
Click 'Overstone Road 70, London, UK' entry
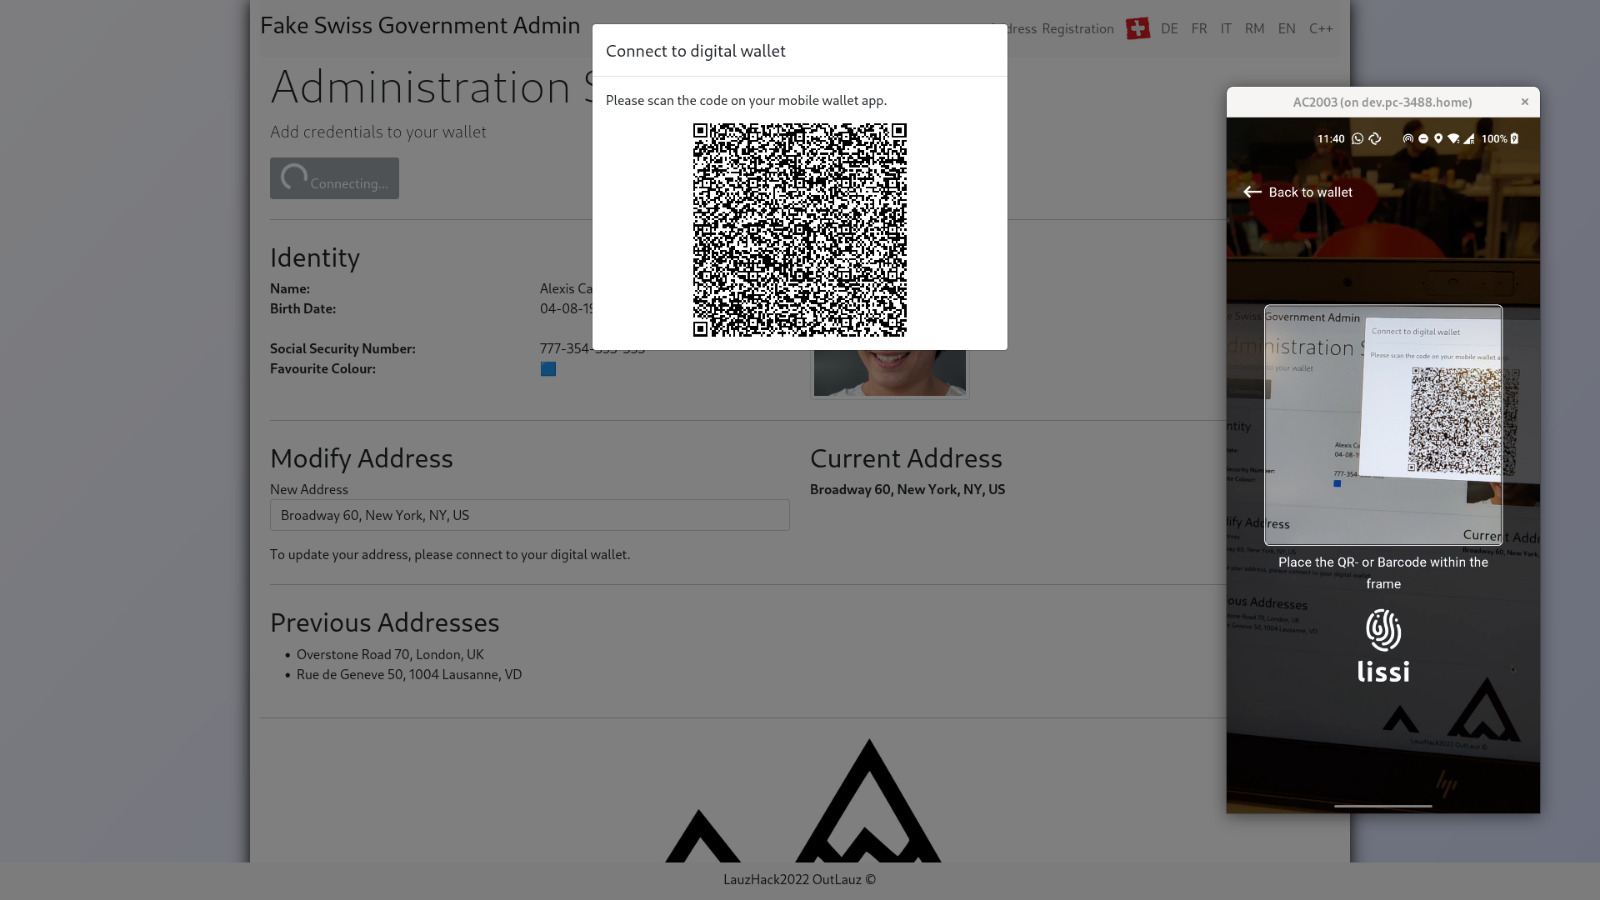point(390,654)
